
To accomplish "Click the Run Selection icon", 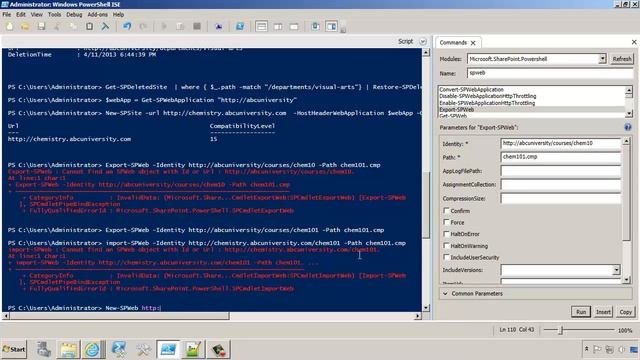I will [x=180, y=27].
